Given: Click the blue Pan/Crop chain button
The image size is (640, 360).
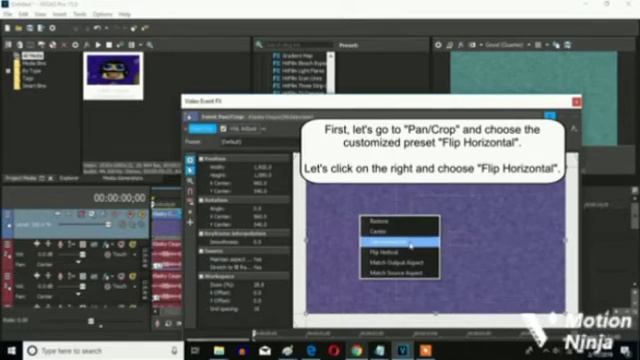Looking at the screenshot, I should click(202, 129).
